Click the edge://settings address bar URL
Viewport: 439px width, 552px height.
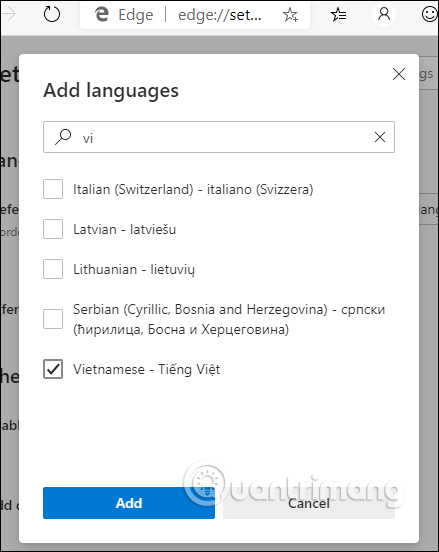click(220, 15)
